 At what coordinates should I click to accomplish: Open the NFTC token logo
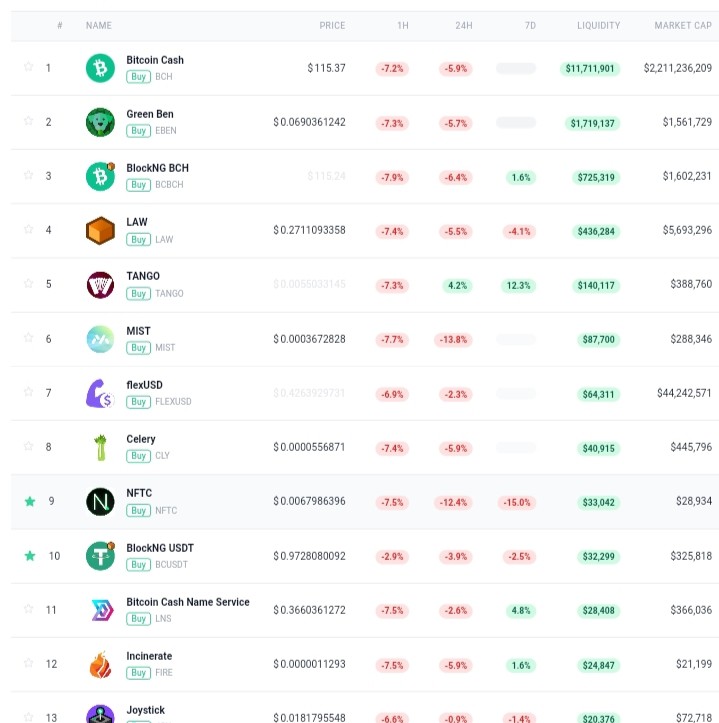click(x=100, y=501)
